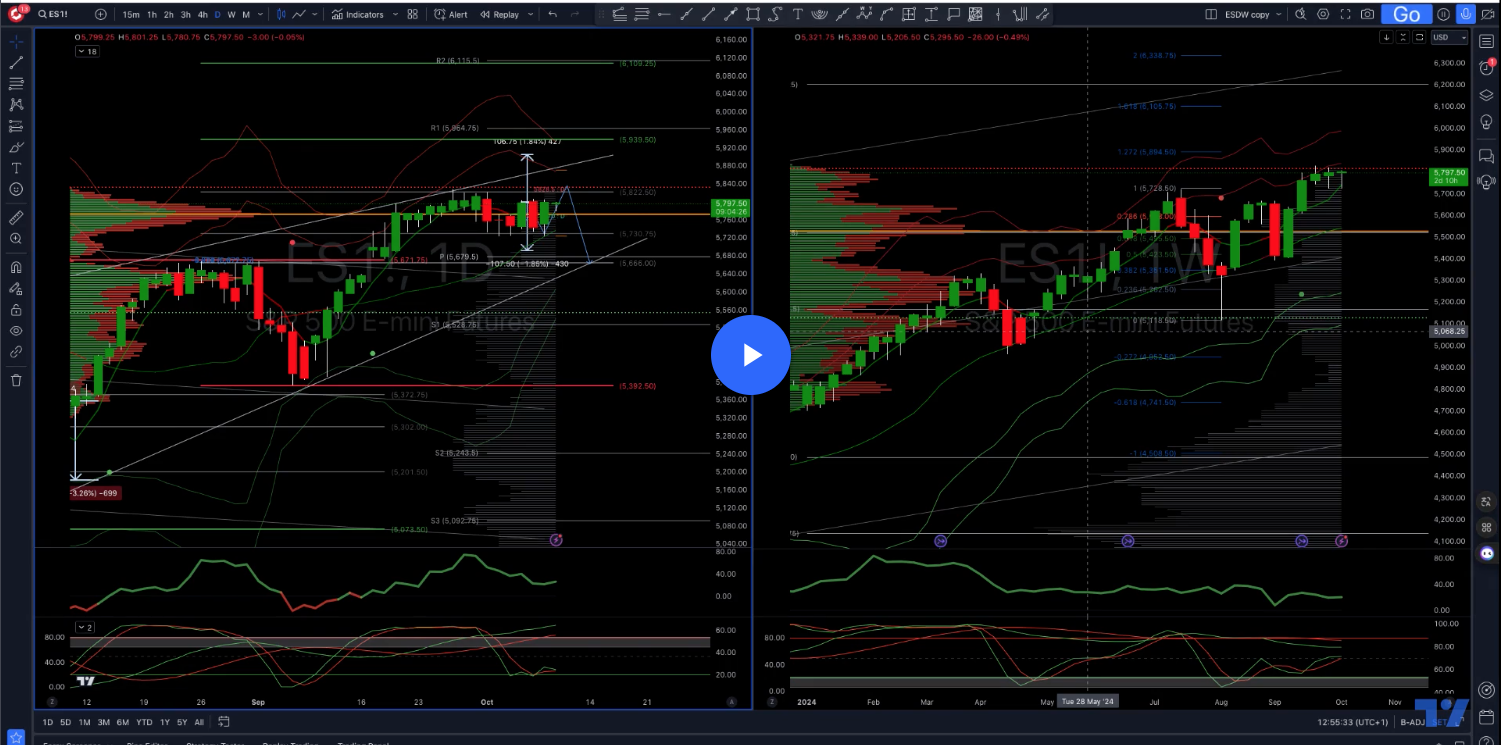Screen dimensions: 1501x745
Task: Select the ruler measure tool
Action: click(x=16, y=217)
